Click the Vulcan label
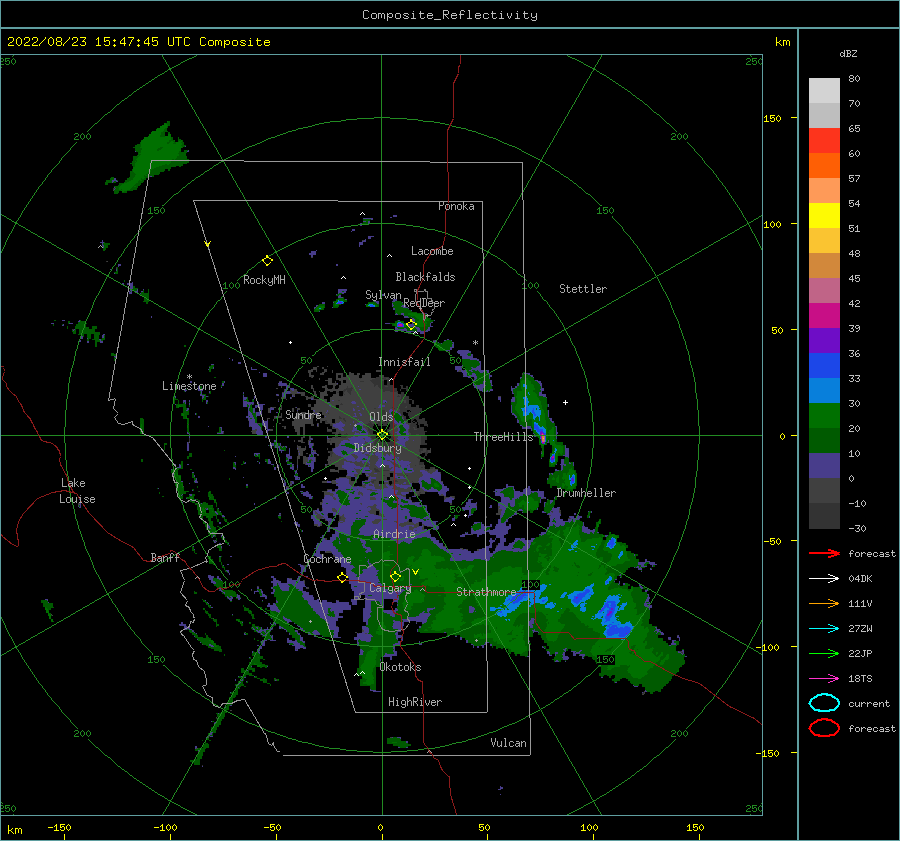The height and width of the screenshot is (841, 900). click(x=509, y=743)
